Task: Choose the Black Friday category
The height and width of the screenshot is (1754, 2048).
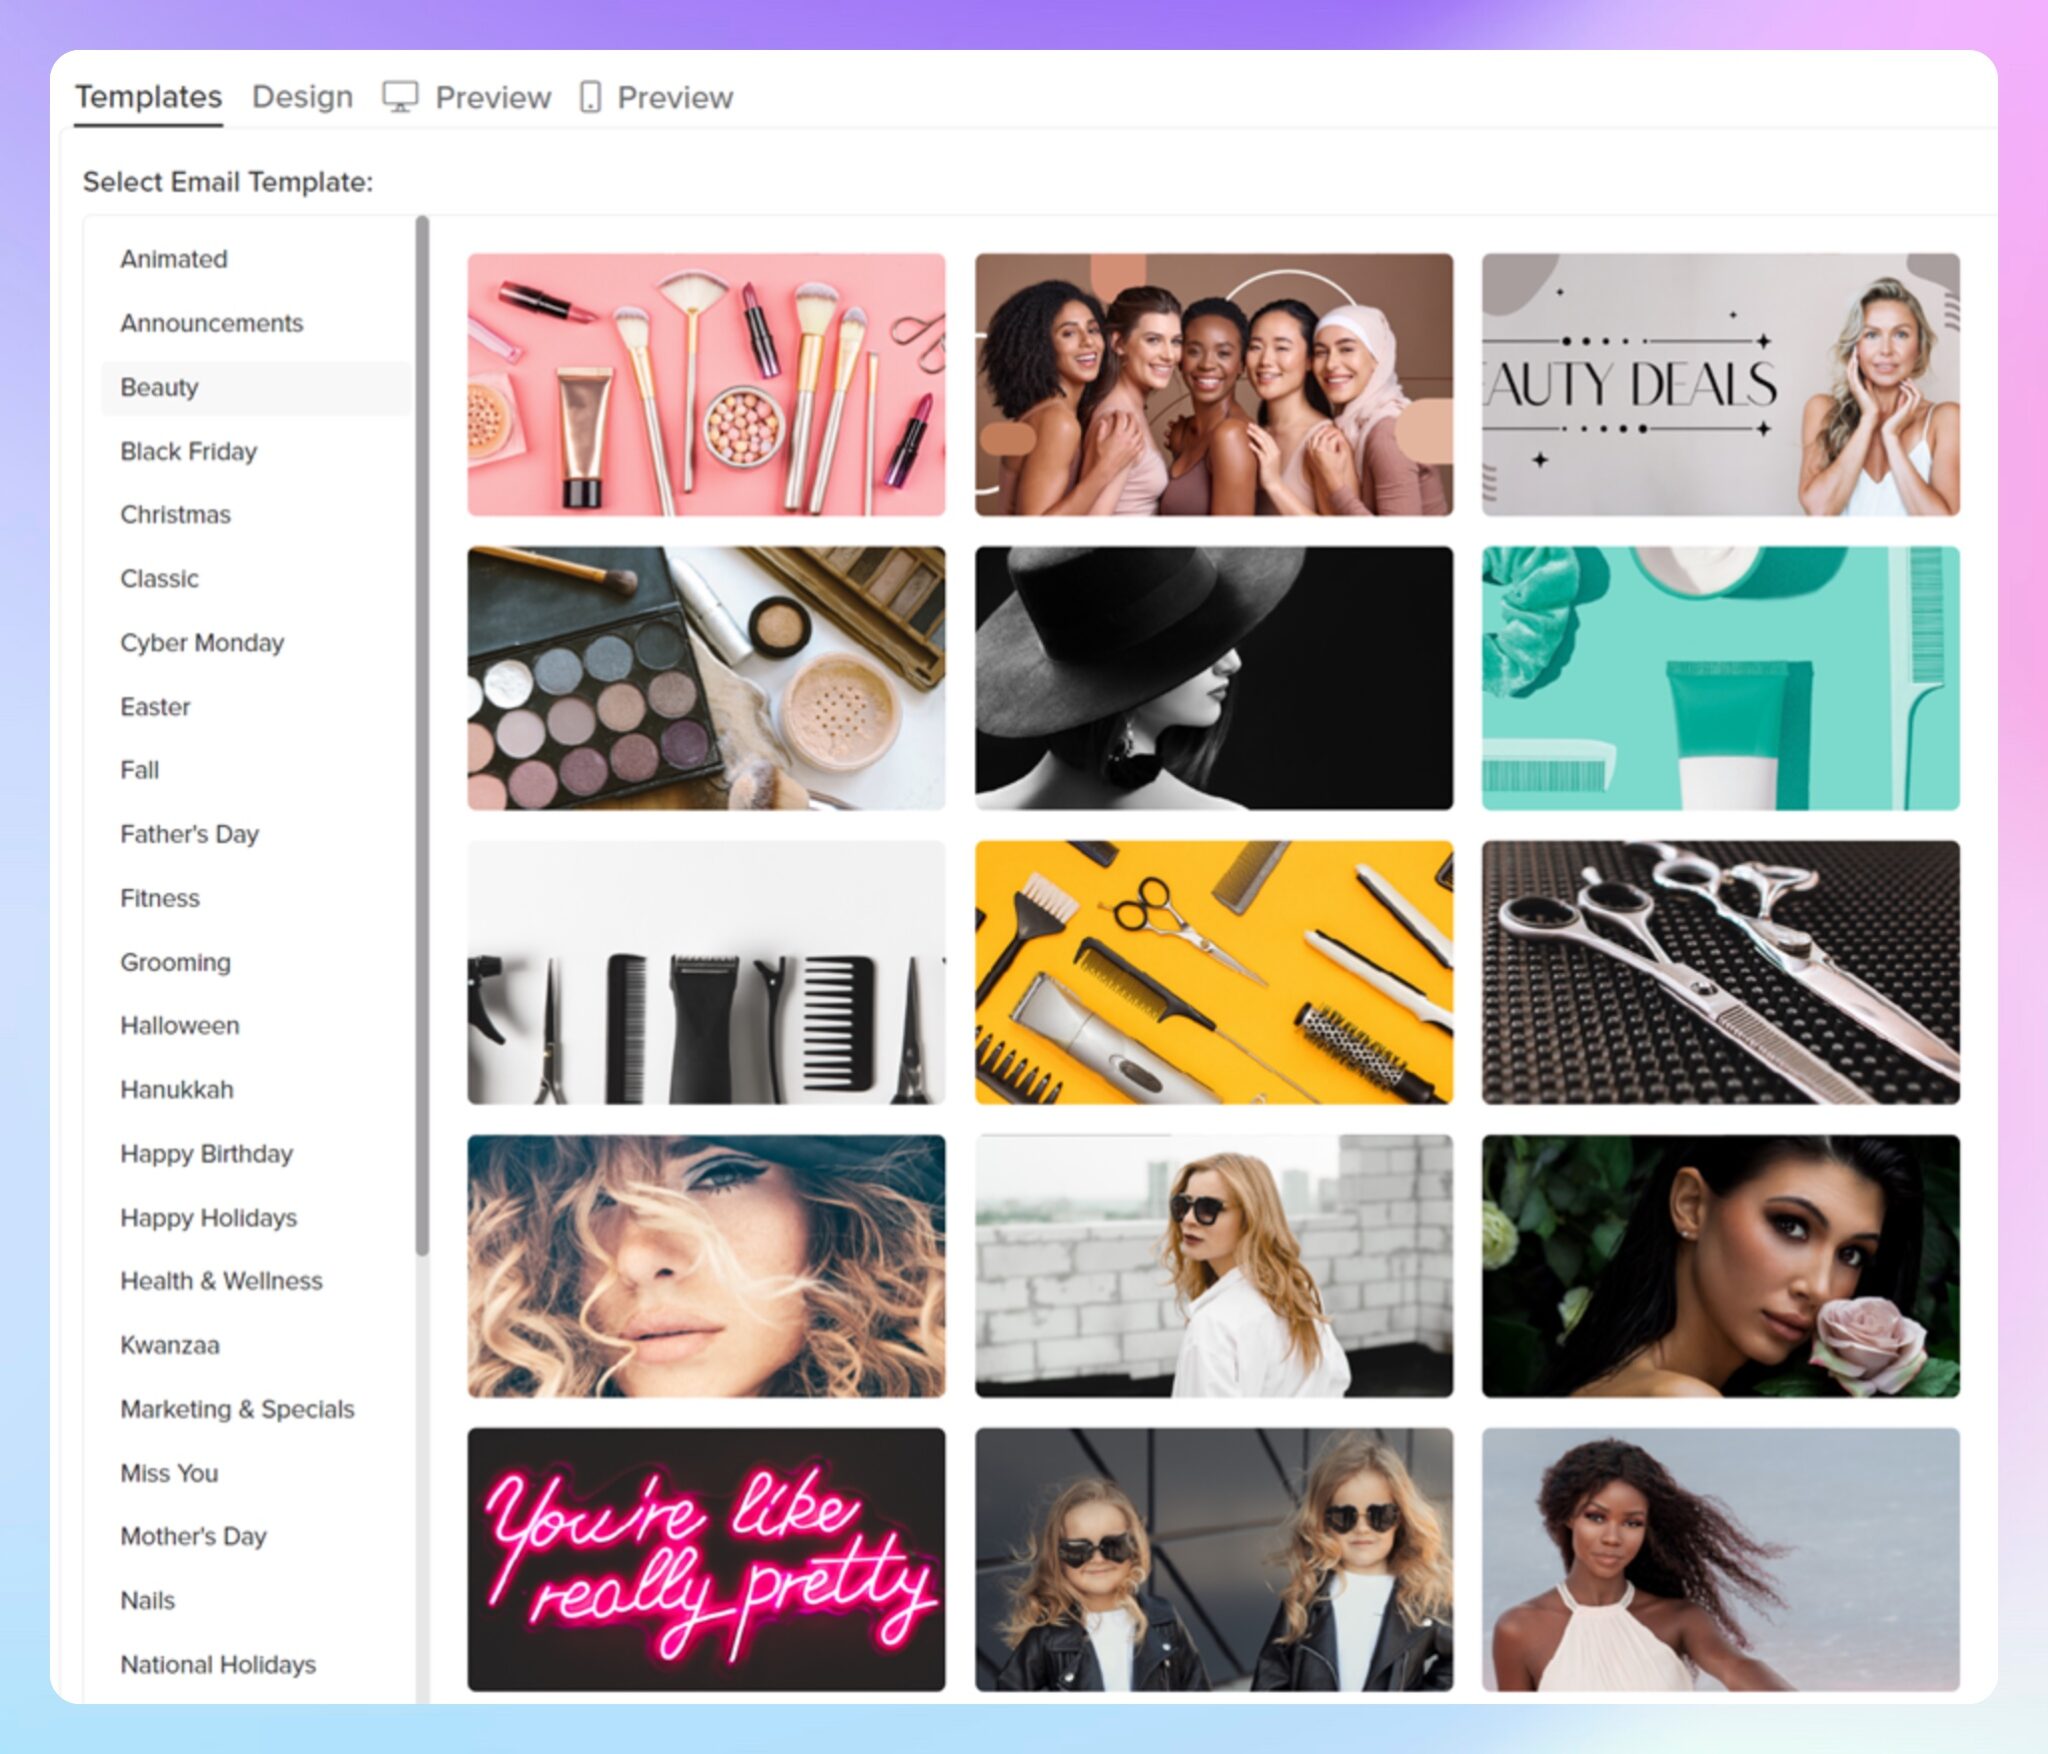Action: click(x=188, y=451)
